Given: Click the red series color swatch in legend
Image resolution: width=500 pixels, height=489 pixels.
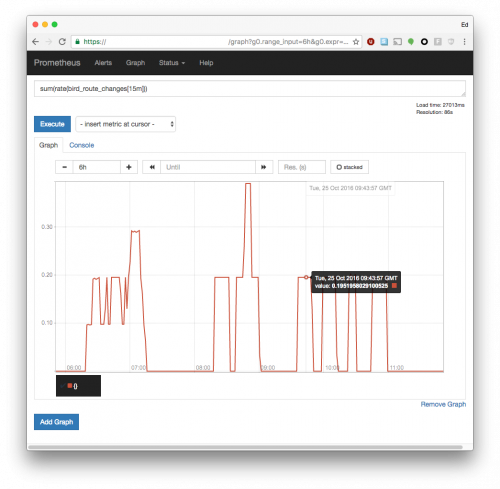Looking at the screenshot, I should pos(70,386).
